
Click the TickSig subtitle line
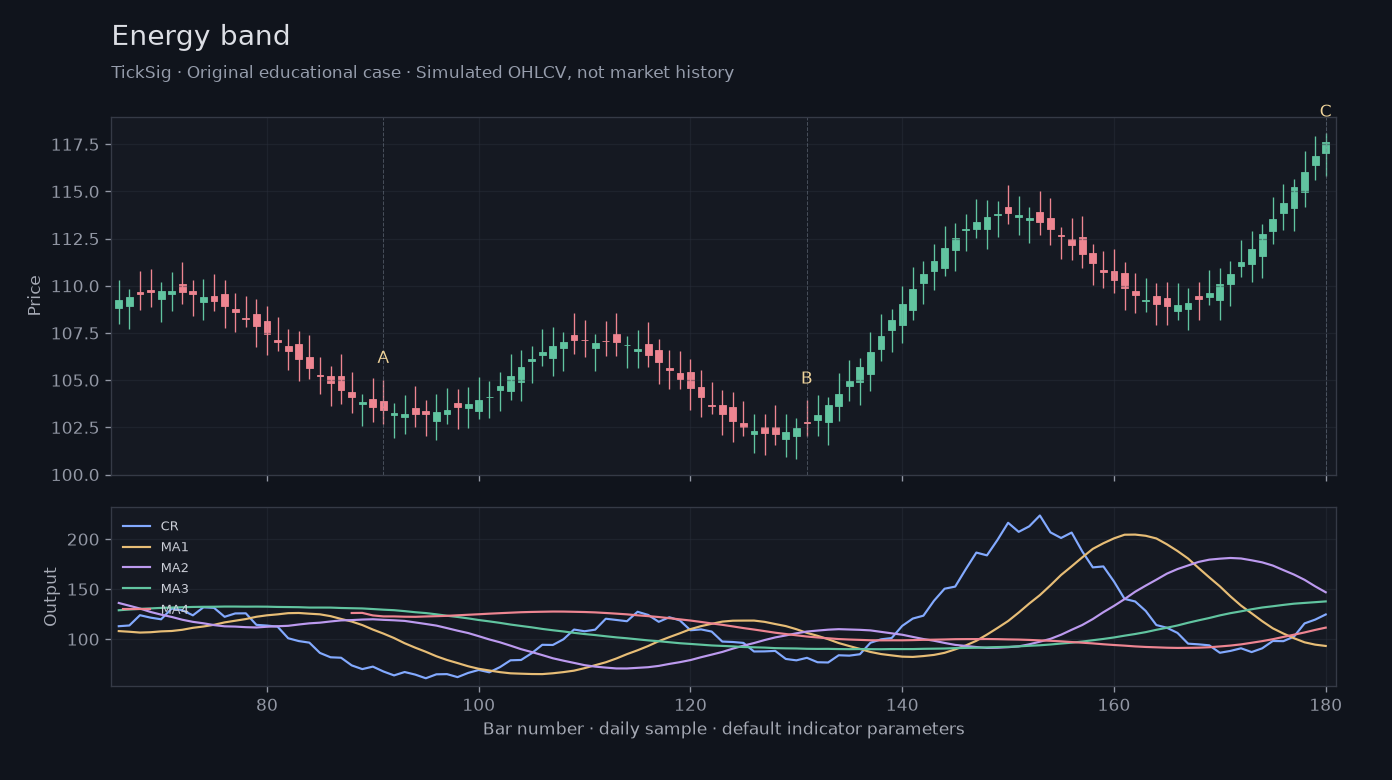(x=422, y=73)
